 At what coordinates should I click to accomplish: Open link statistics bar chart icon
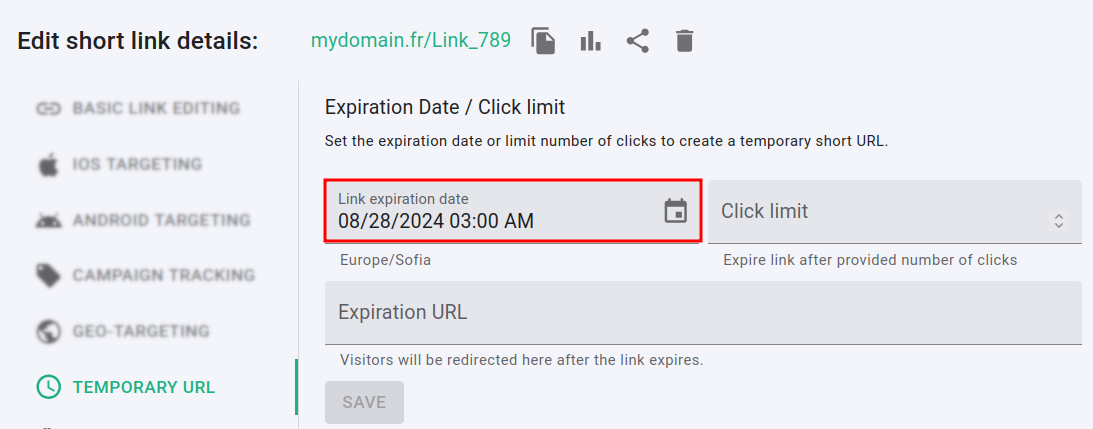click(591, 41)
